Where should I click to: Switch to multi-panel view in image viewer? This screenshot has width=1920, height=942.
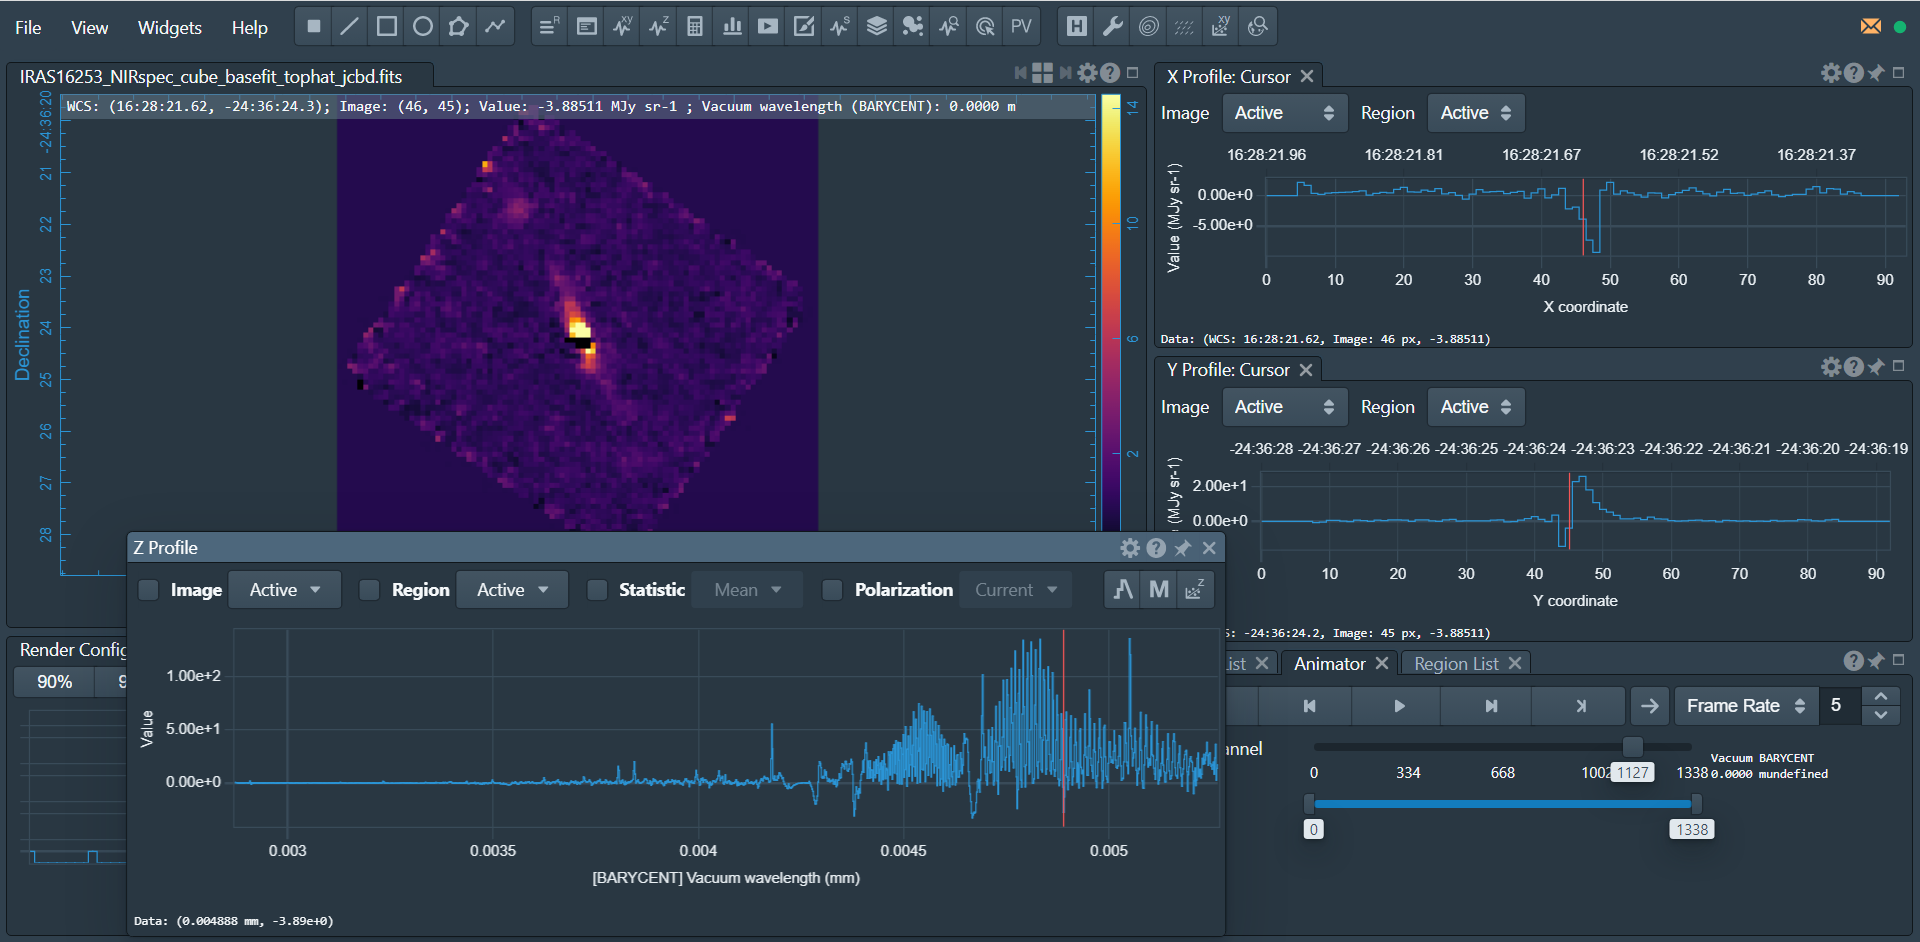1042,73
